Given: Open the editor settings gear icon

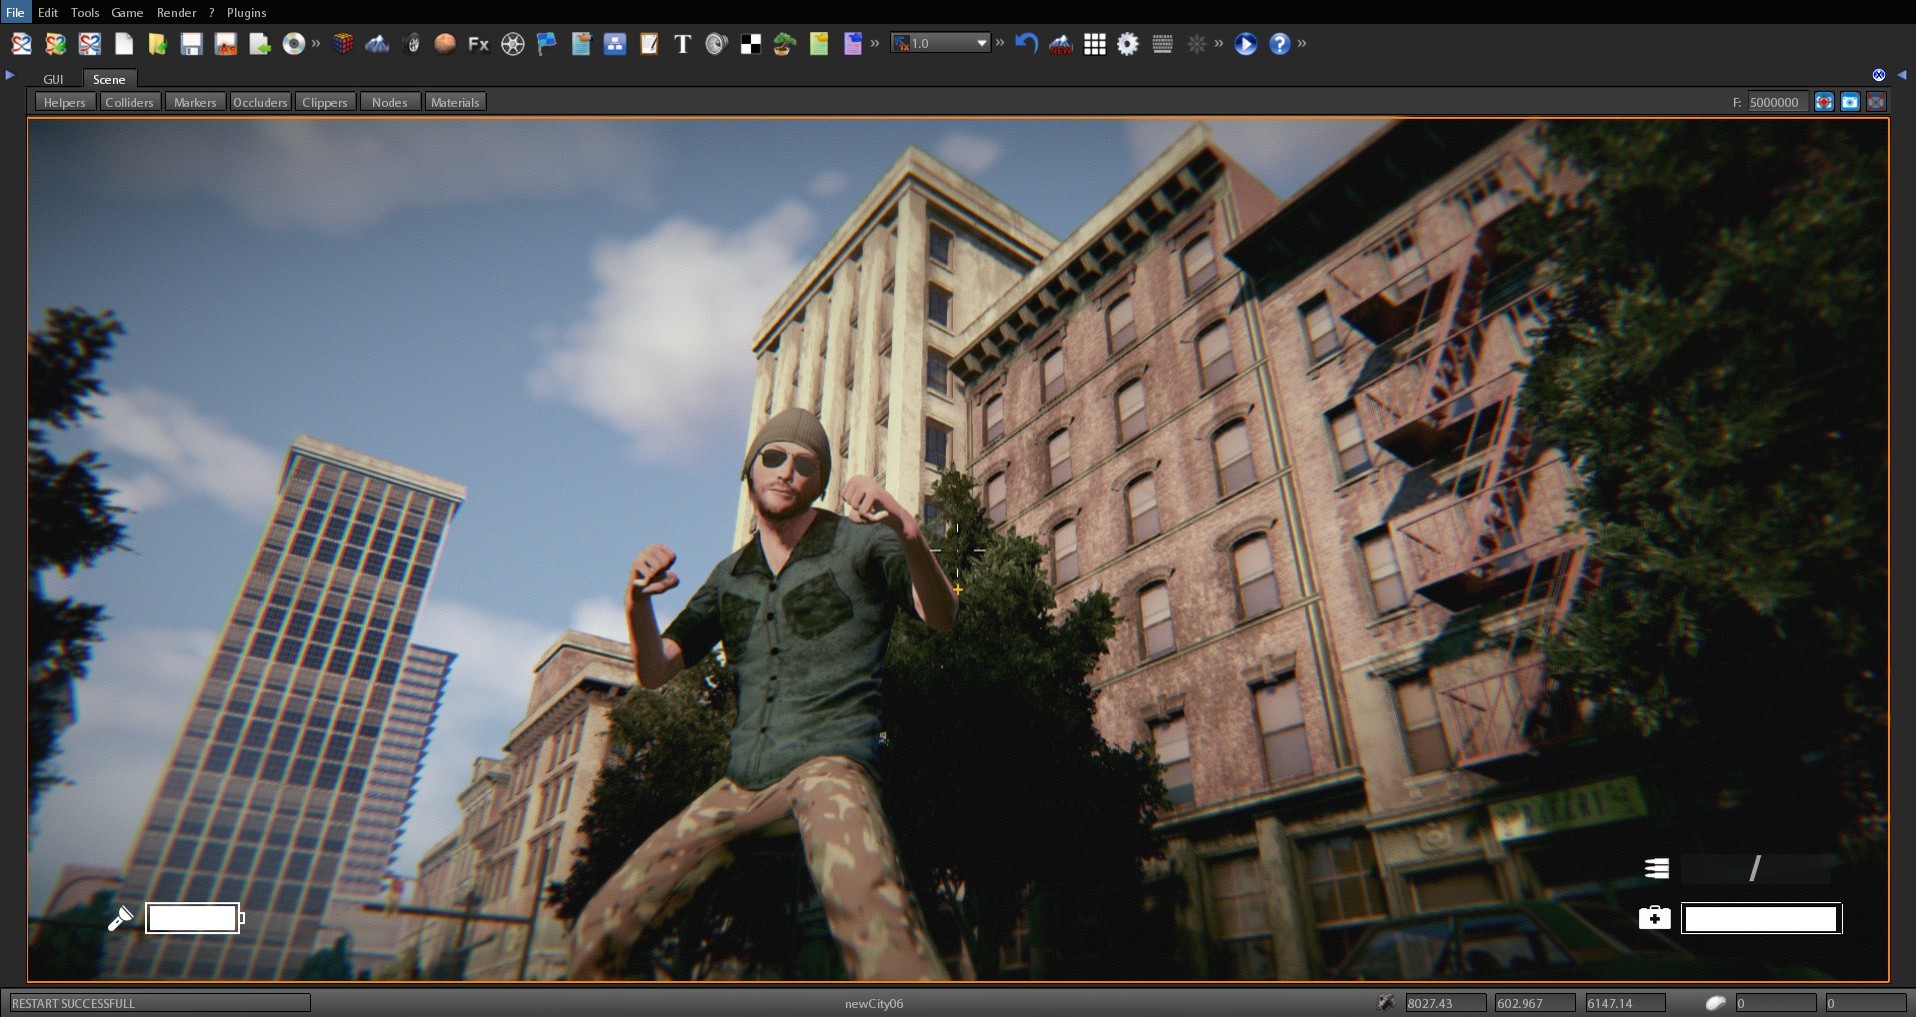Looking at the screenshot, I should [1128, 44].
